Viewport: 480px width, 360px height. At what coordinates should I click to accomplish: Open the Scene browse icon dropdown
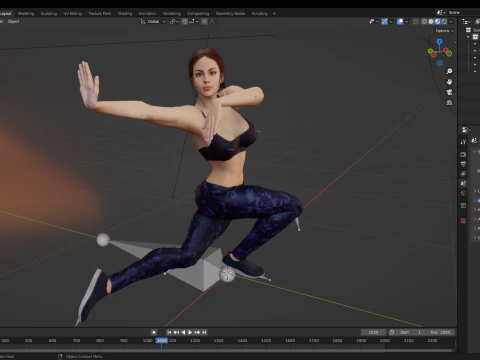coord(441,12)
